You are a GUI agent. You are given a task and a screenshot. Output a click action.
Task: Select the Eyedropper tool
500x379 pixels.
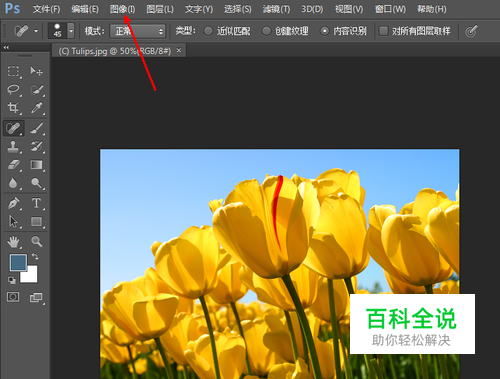click(37, 108)
